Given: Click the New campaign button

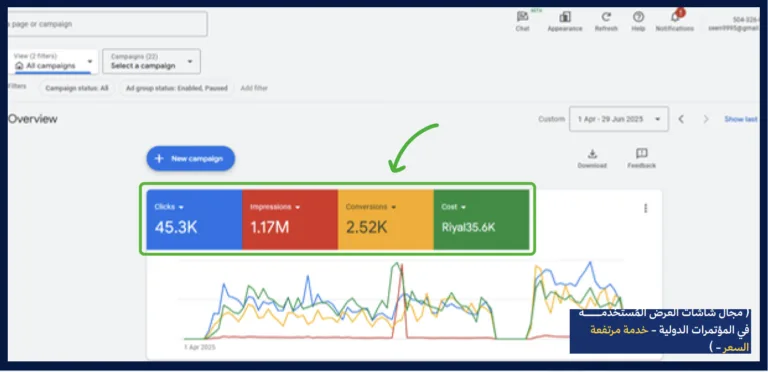Looking at the screenshot, I should point(191,159).
